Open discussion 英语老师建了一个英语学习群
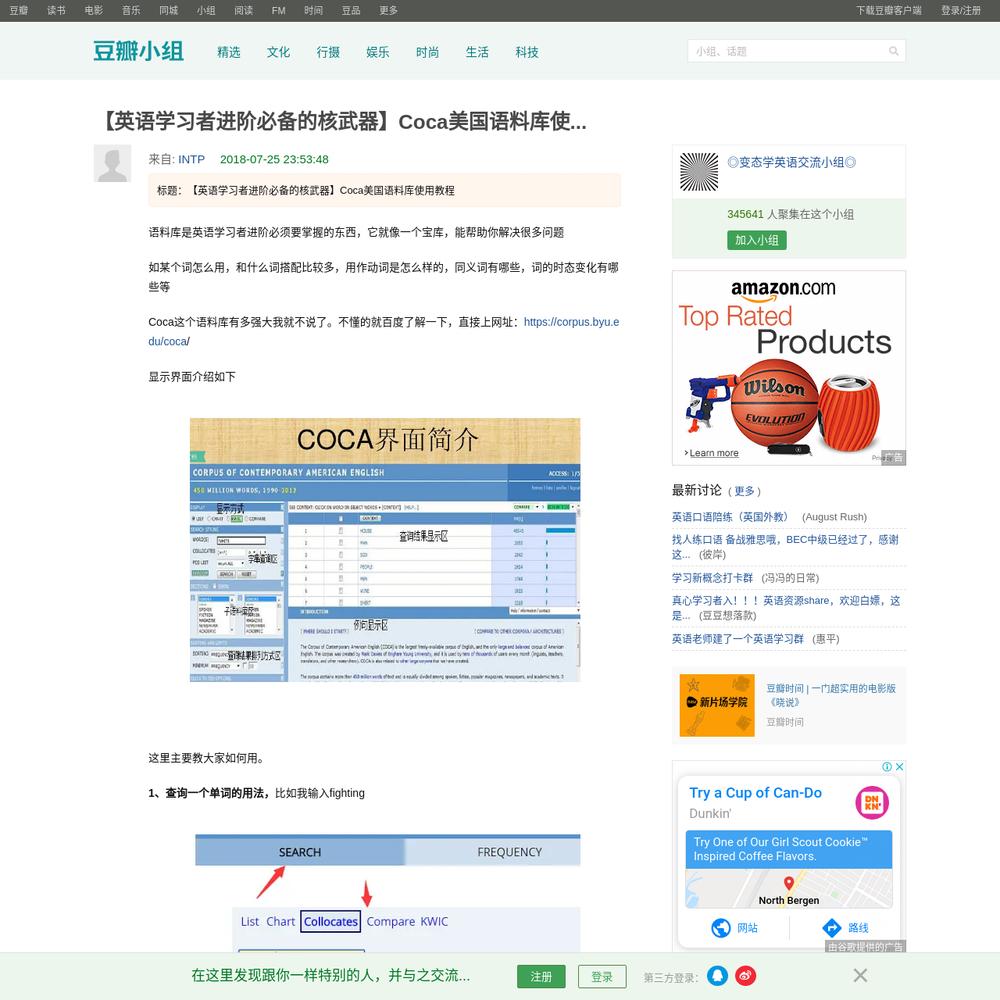1000x1000 pixels. click(x=738, y=639)
